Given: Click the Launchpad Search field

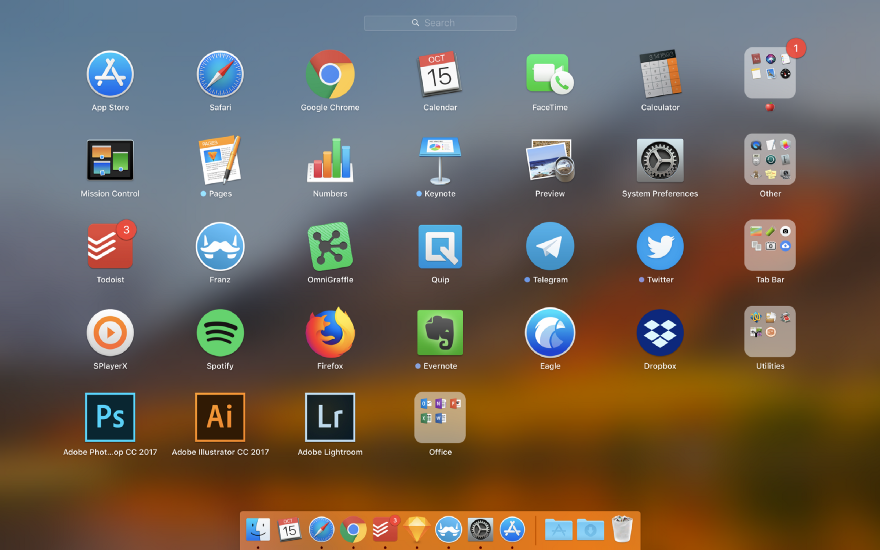Looking at the screenshot, I should pyautogui.click(x=440, y=23).
